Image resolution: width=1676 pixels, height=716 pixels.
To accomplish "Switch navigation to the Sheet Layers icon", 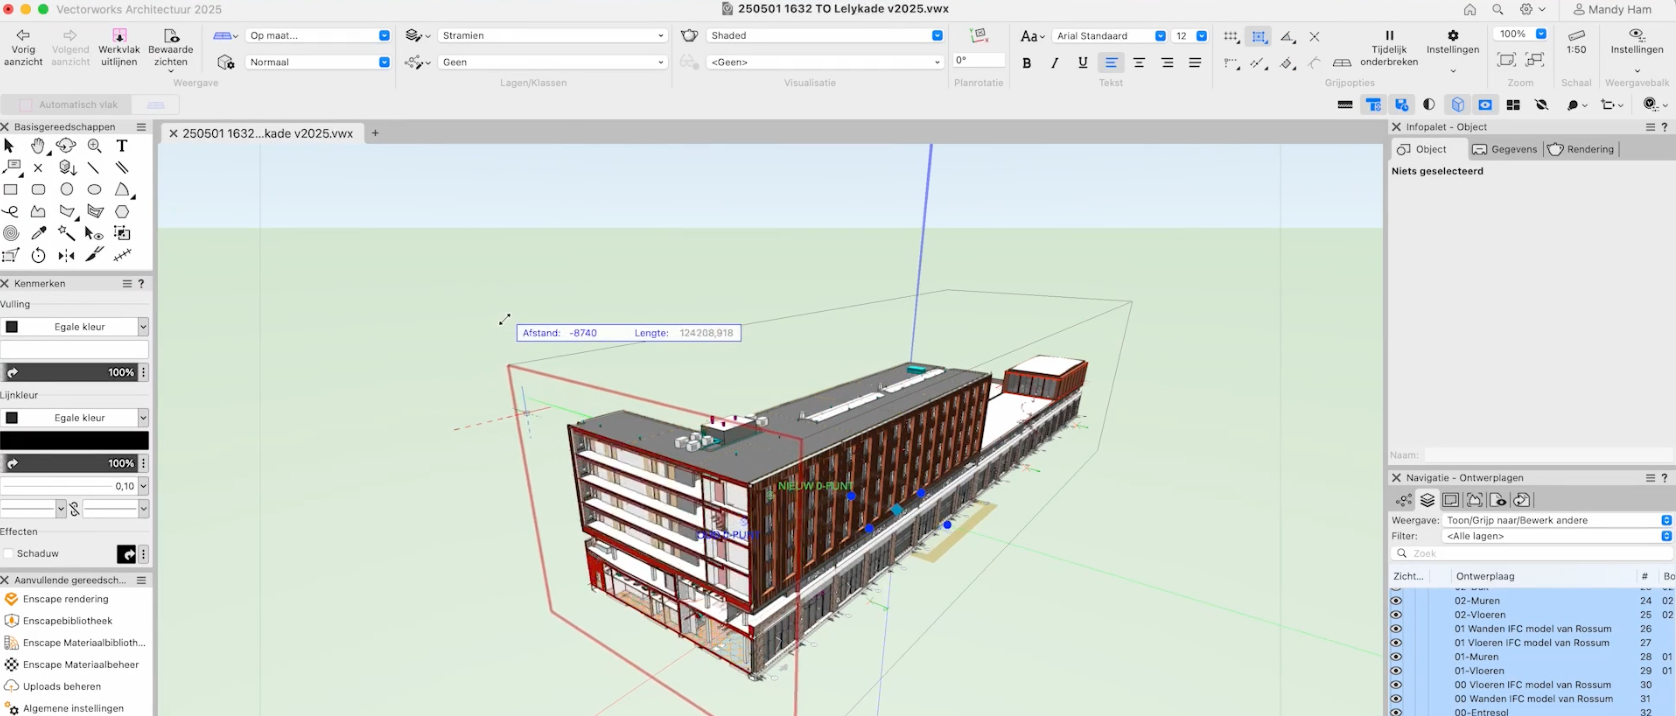I will 1451,500.
